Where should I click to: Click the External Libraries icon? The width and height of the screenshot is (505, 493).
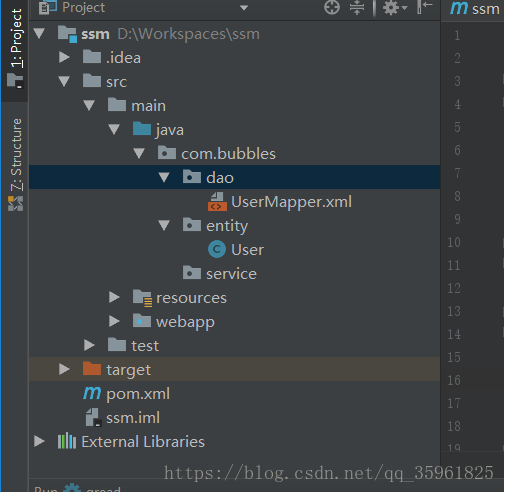point(67,441)
